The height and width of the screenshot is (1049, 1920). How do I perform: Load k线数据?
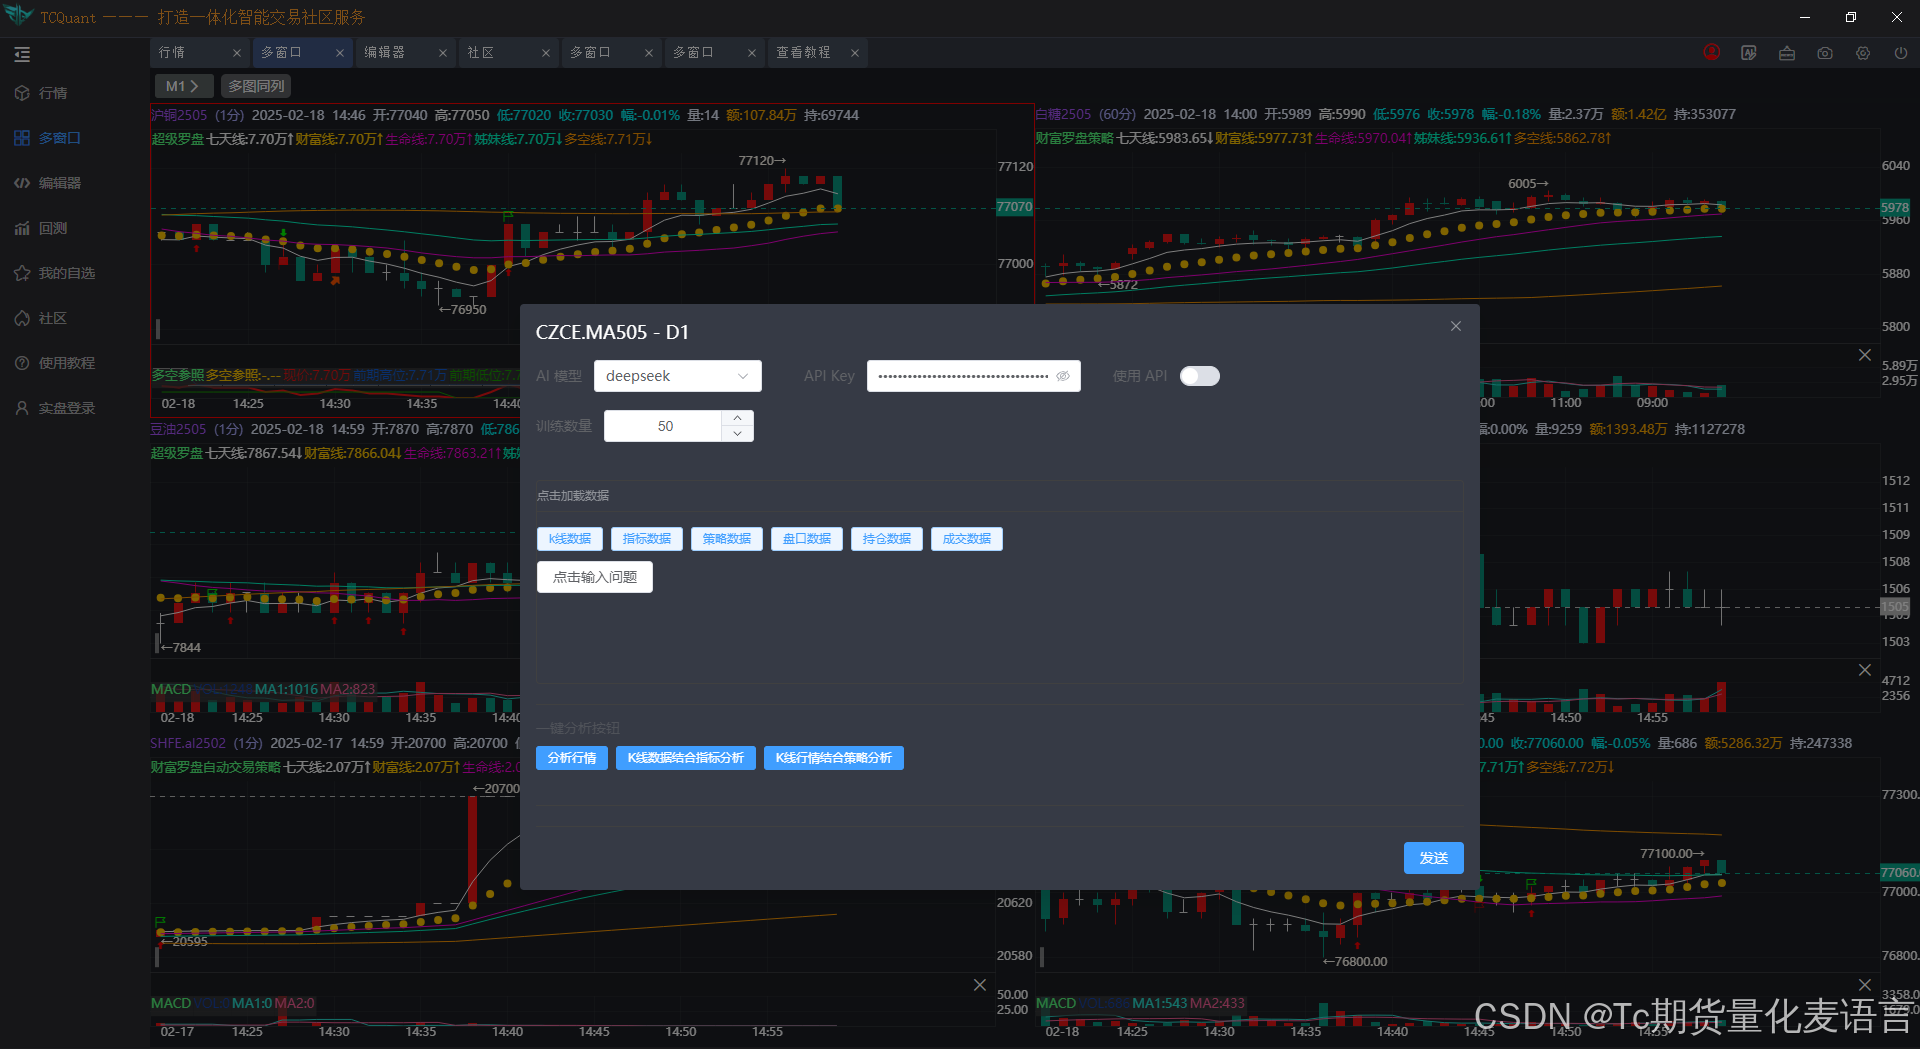tap(570, 539)
